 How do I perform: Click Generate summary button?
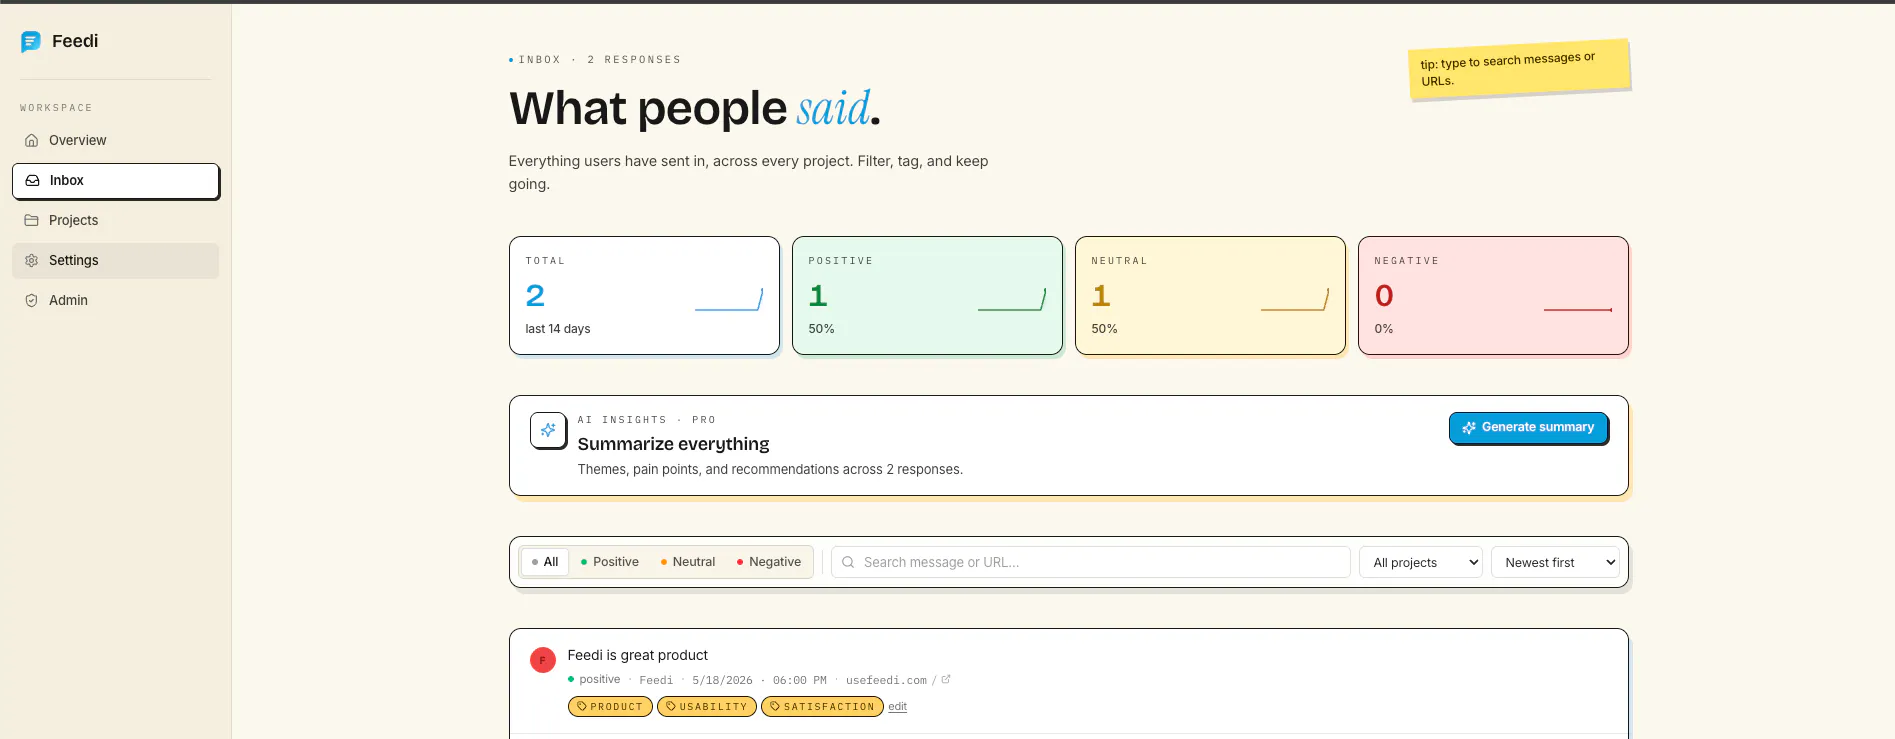coord(1528,428)
